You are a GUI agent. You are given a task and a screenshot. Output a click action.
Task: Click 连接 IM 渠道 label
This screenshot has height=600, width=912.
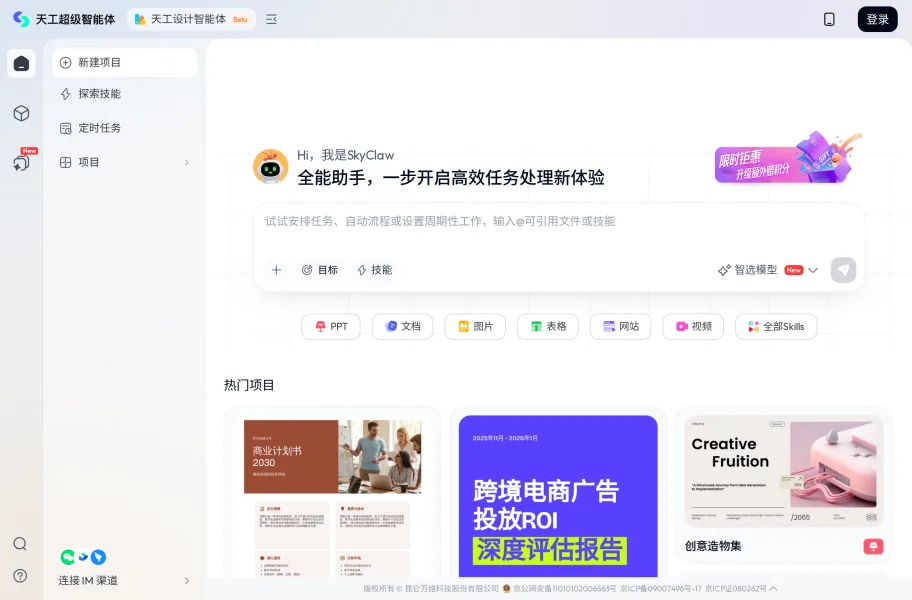coord(88,580)
